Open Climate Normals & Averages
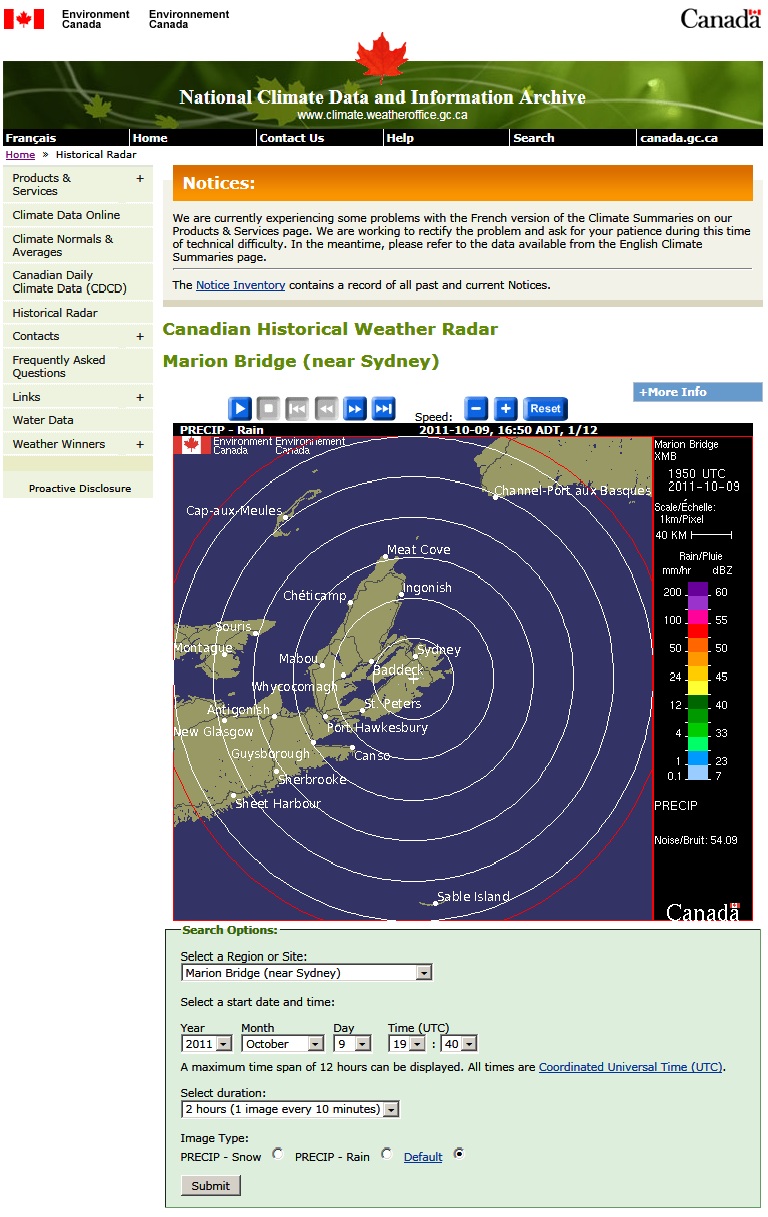The width and height of the screenshot is (768, 1217). [x=63, y=245]
